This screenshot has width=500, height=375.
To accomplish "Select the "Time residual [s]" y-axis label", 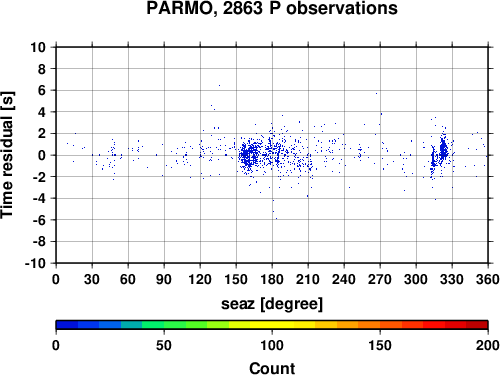I will 7,155.
